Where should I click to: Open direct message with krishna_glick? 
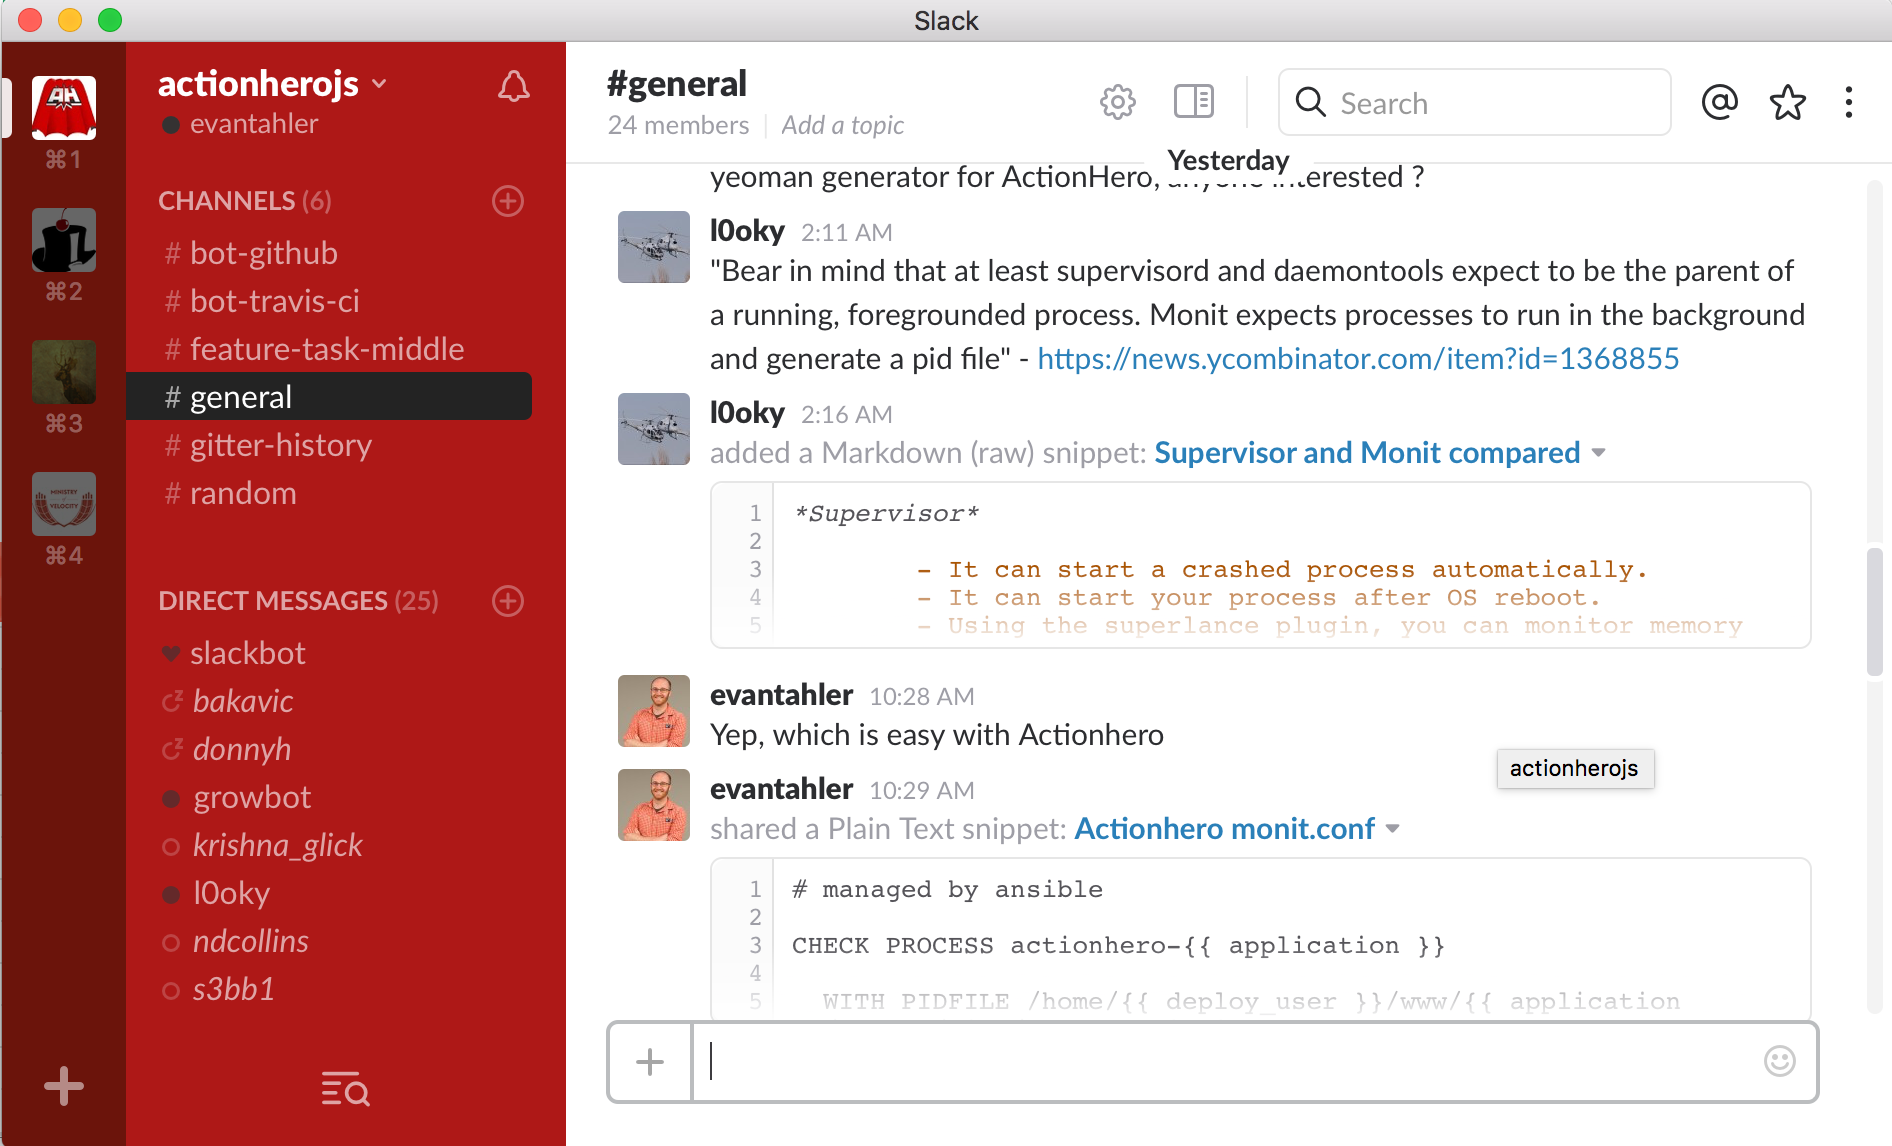[329, 845]
